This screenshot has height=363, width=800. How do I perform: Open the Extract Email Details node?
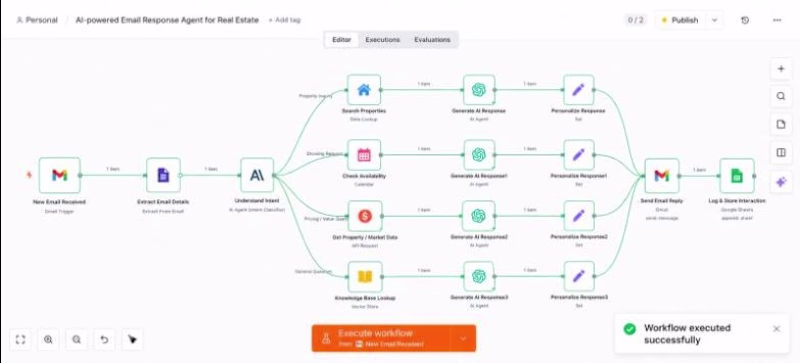pos(163,175)
